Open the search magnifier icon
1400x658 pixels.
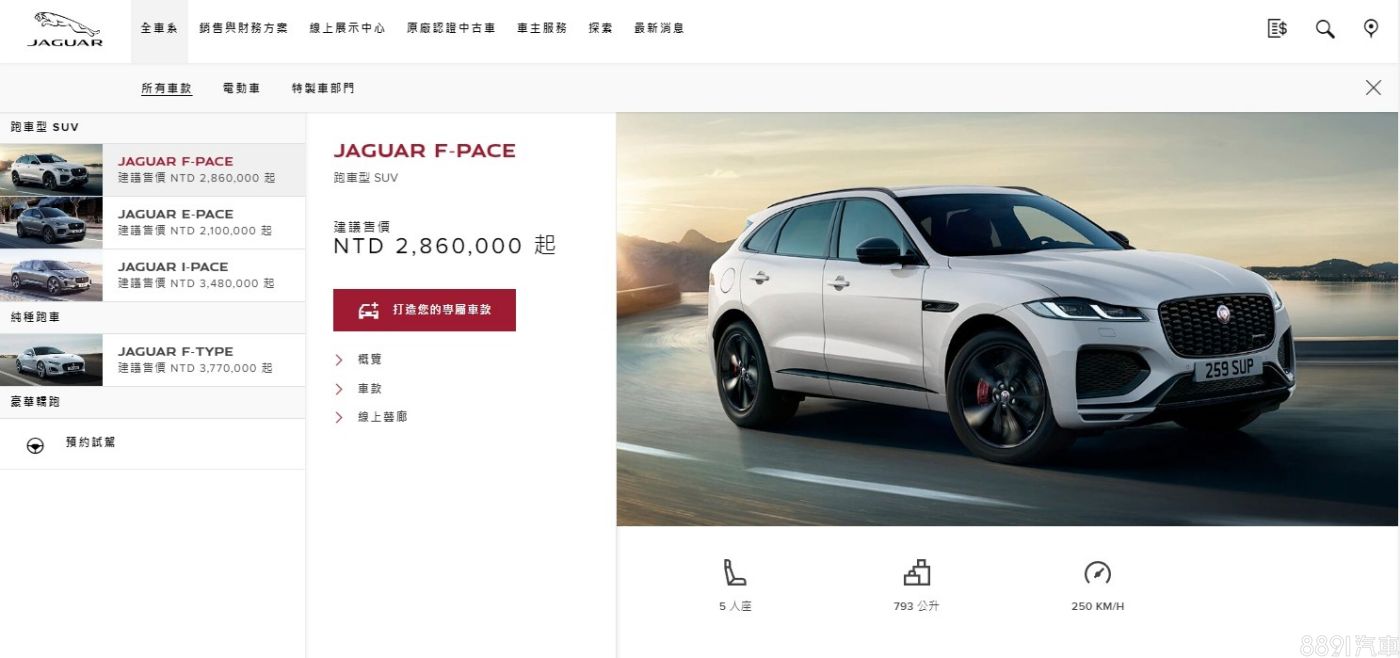1325,29
